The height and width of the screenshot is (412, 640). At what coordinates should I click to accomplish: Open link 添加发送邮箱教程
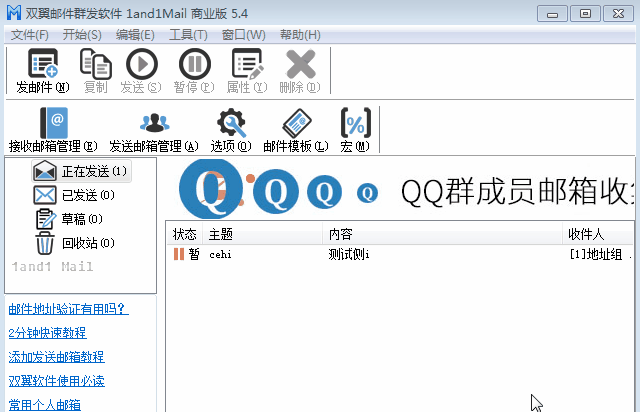click(56, 357)
